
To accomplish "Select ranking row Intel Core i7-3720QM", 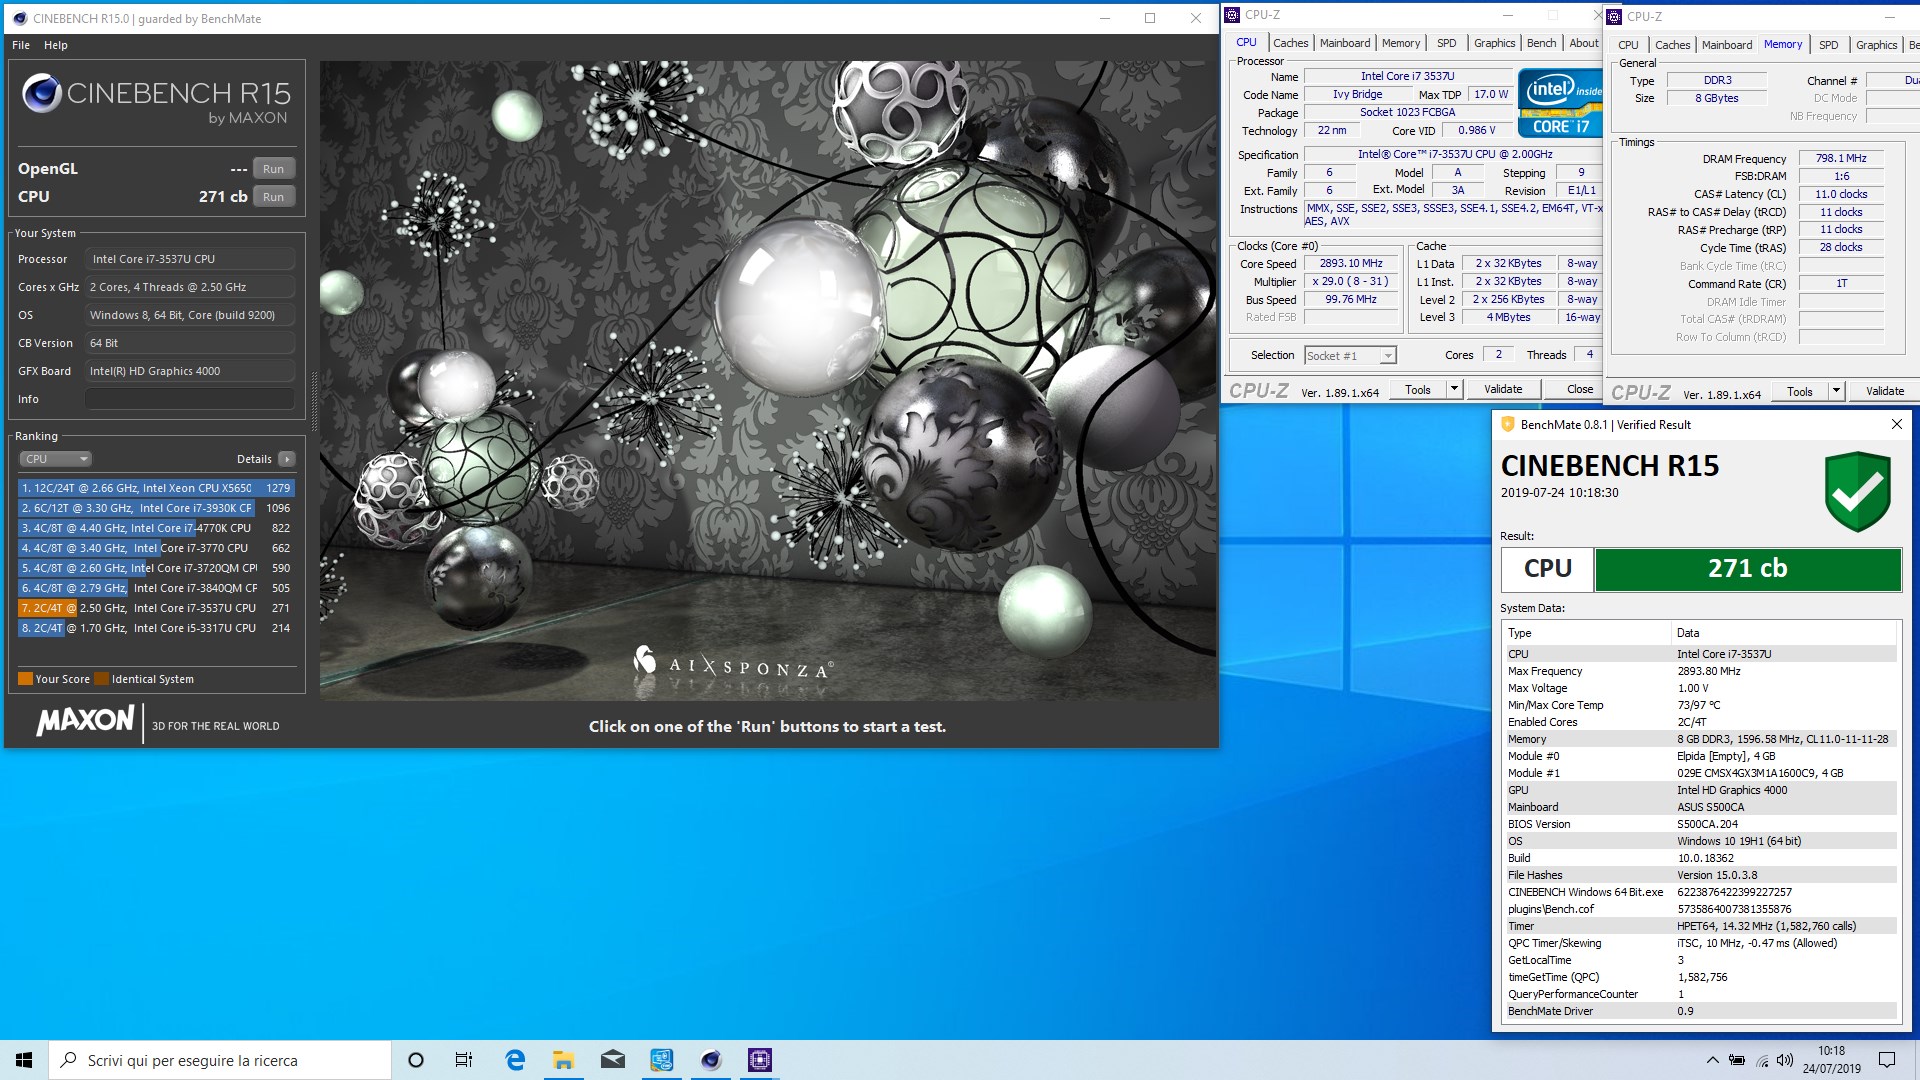I will tap(156, 568).
